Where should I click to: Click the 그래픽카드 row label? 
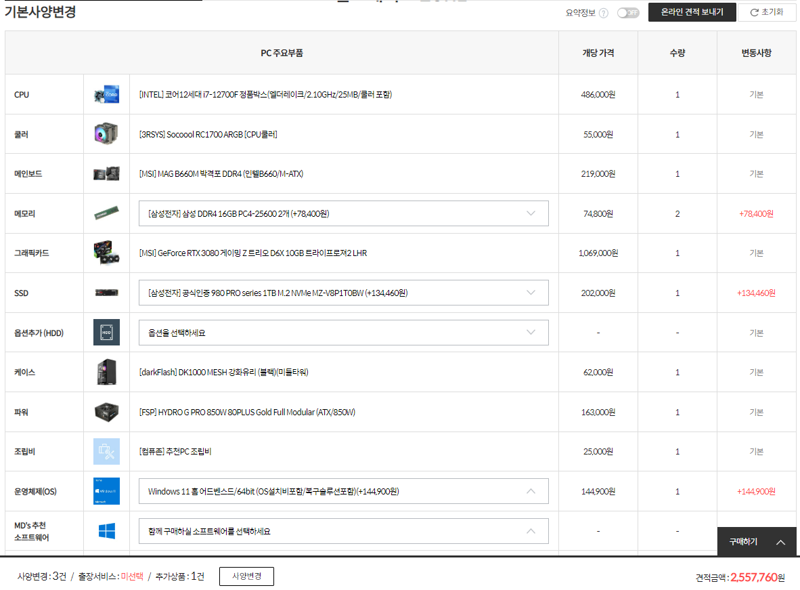(32, 253)
